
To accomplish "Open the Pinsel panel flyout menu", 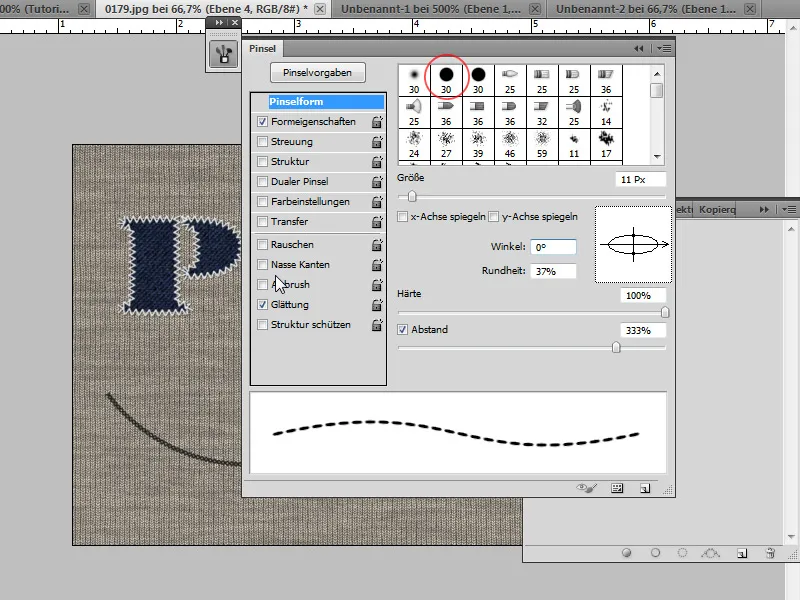I will click(x=664, y=48).
